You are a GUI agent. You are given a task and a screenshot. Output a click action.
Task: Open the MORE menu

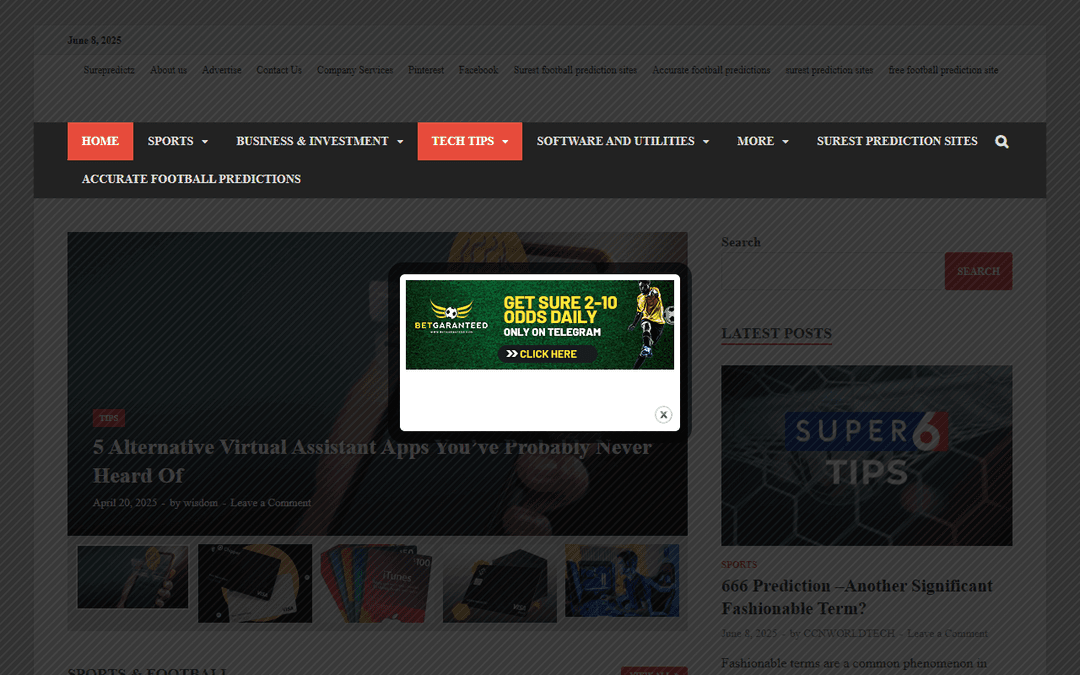click(x=756, y=141)
